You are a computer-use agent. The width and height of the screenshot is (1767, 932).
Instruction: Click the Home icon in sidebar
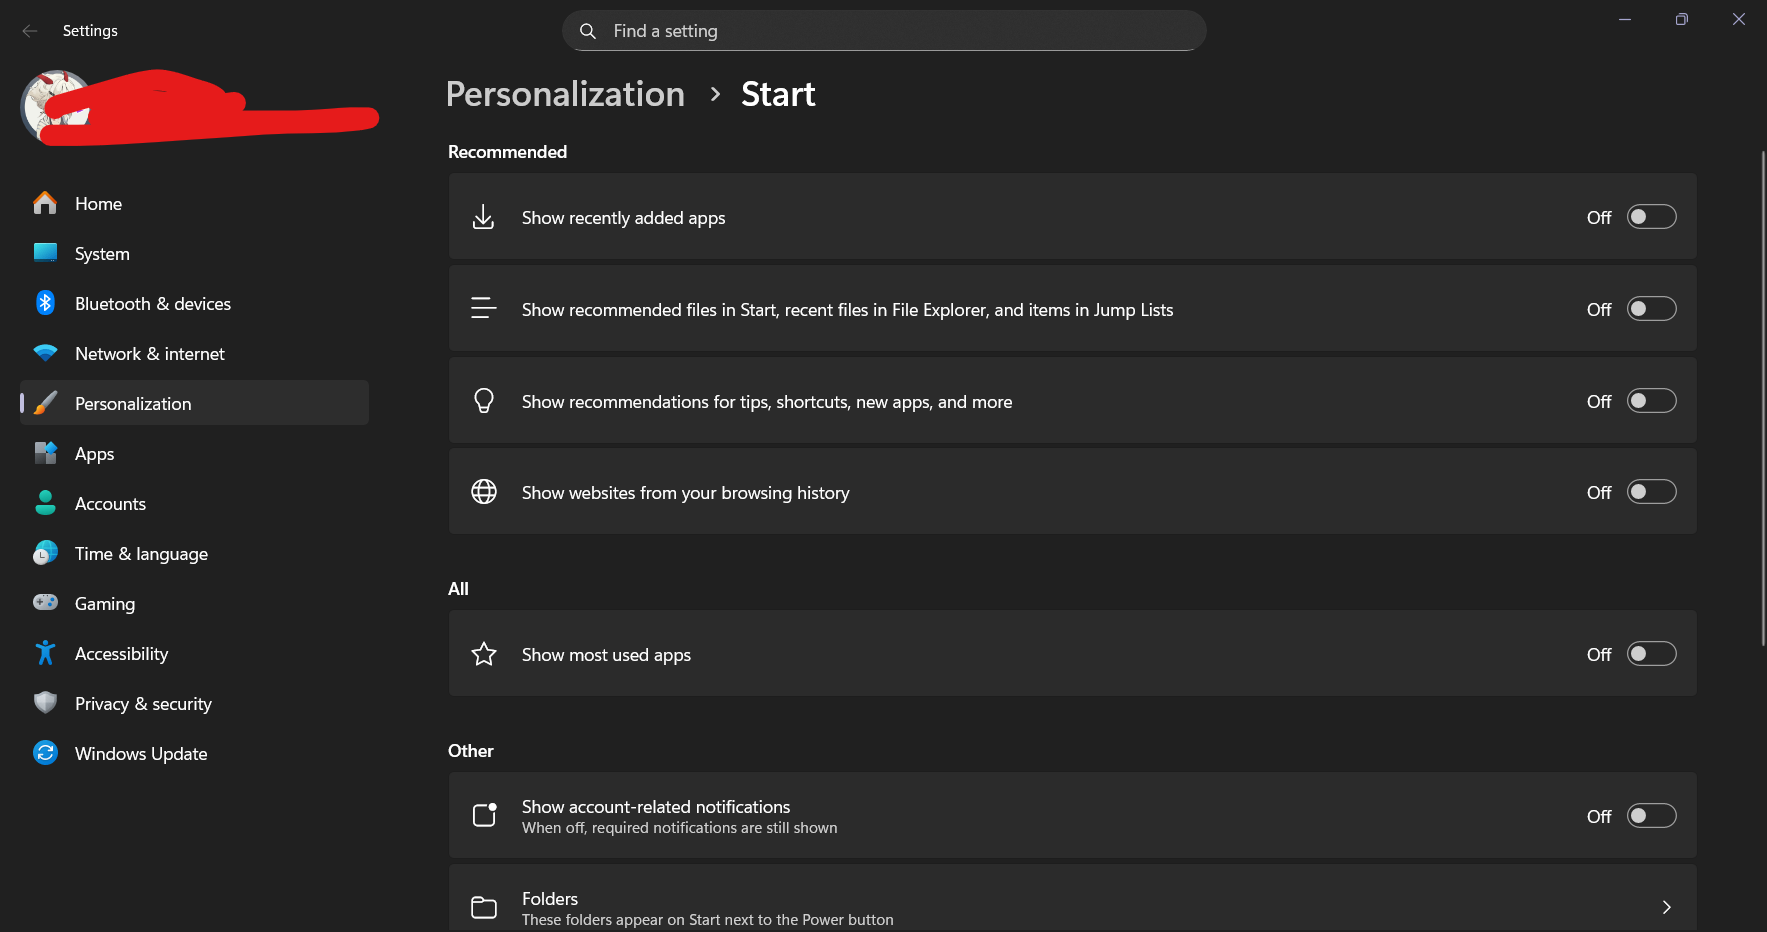coord(45,203)
